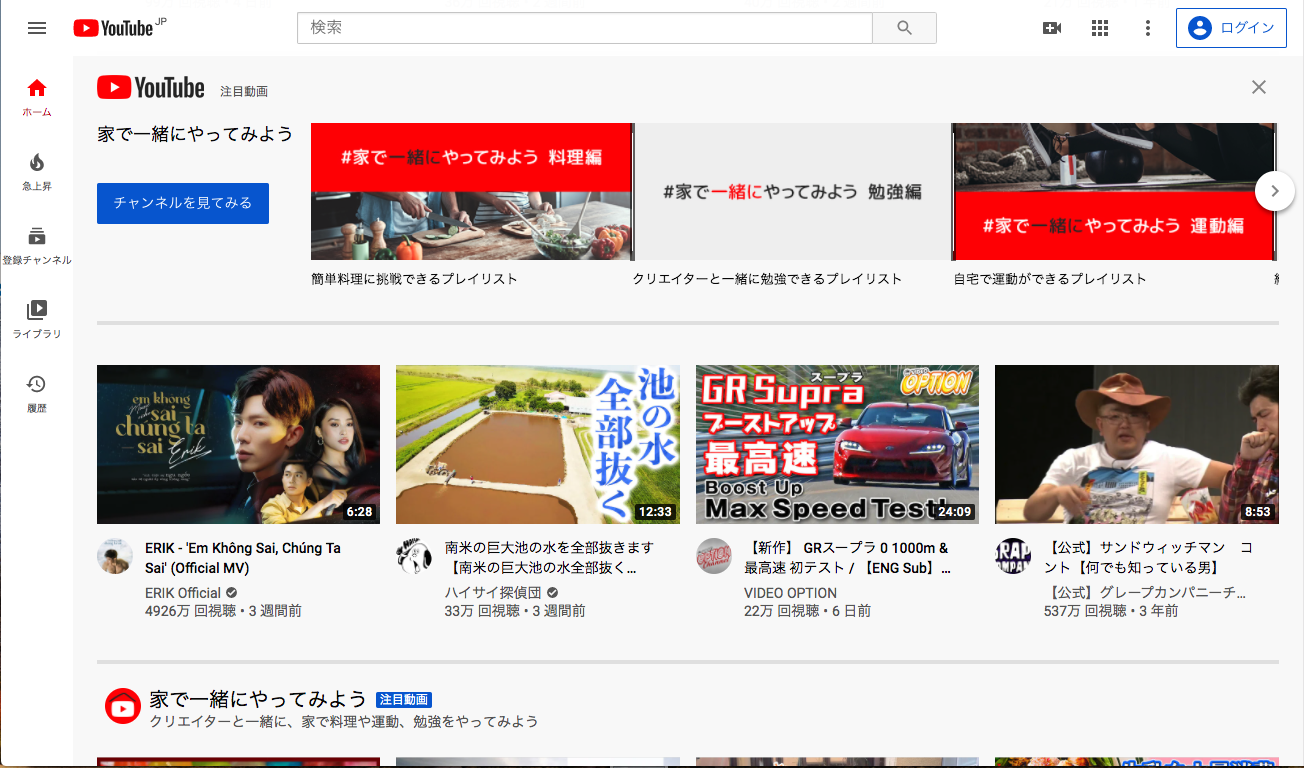Visit the ハイサイ探偵団 channel name link
Screen dimensions: 1304x768
493,593
